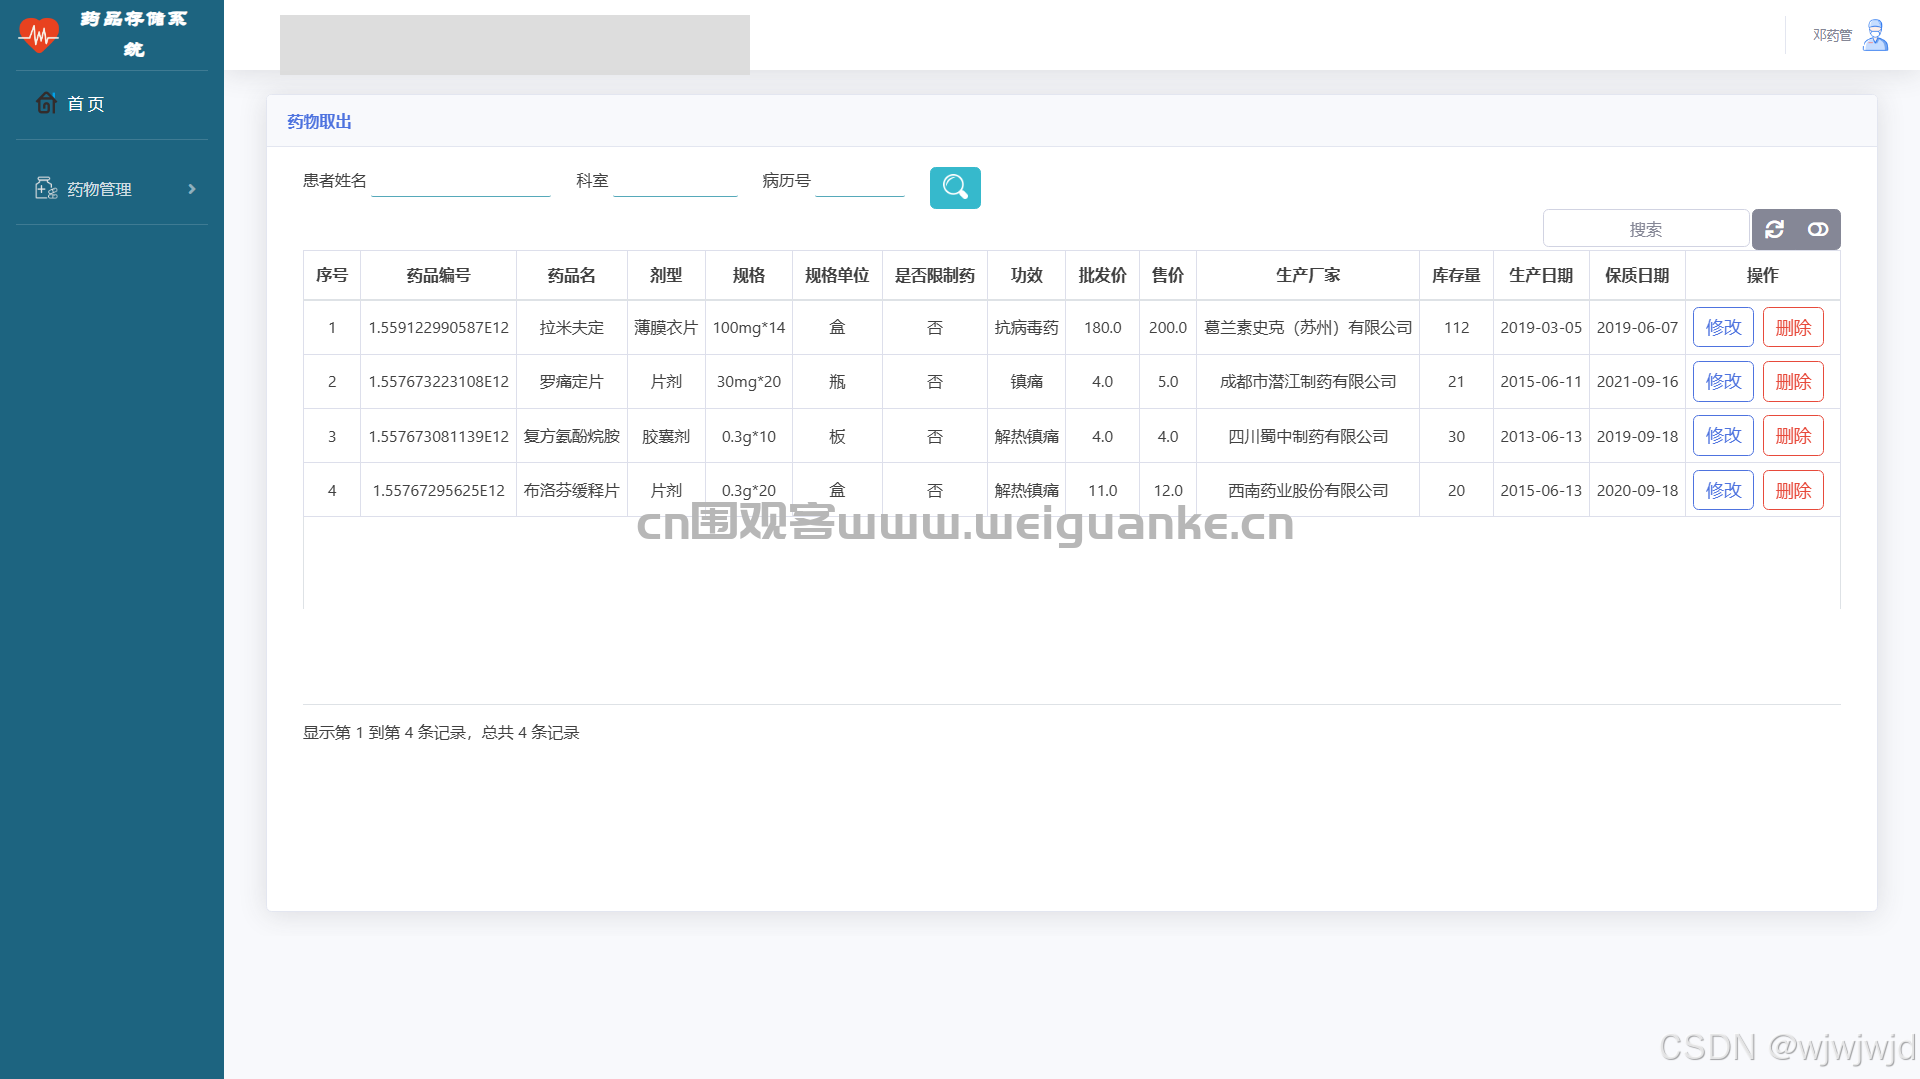The width and height of the screenshot is (1920, 1079).
Task: Click the 2019-03-05 production date
Action: [1541, 328]
